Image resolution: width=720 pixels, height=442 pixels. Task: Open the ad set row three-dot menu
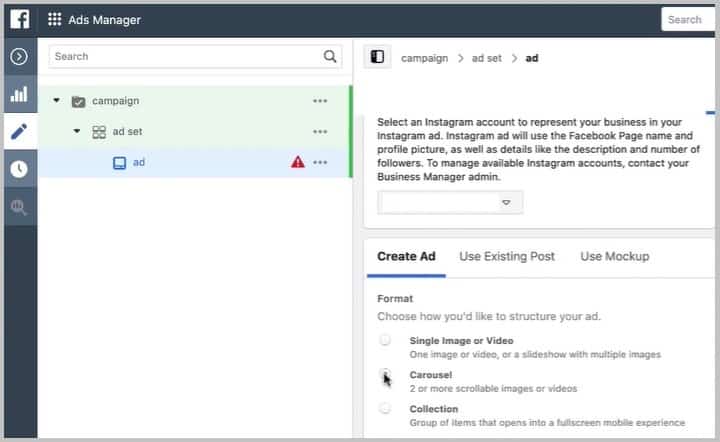coord(320,132)
